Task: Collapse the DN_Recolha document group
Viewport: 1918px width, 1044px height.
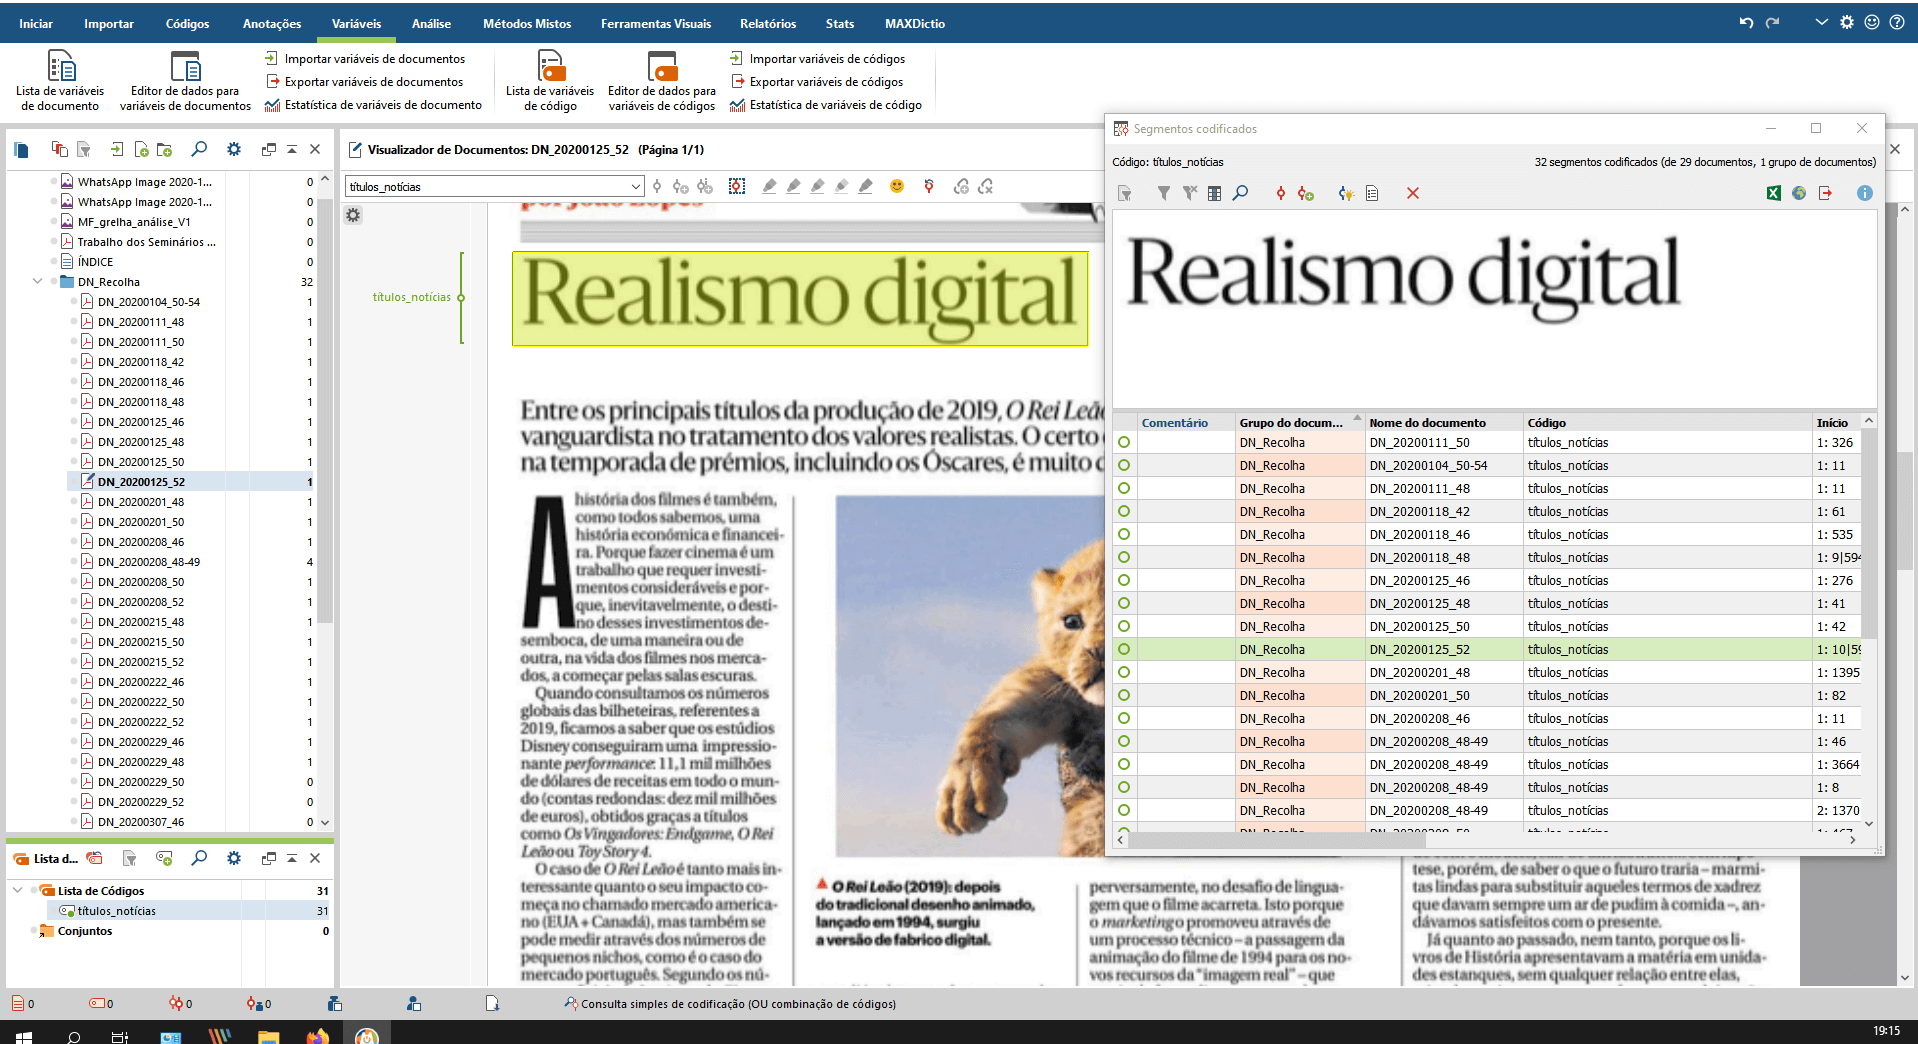Action: (x=37, y=282)
